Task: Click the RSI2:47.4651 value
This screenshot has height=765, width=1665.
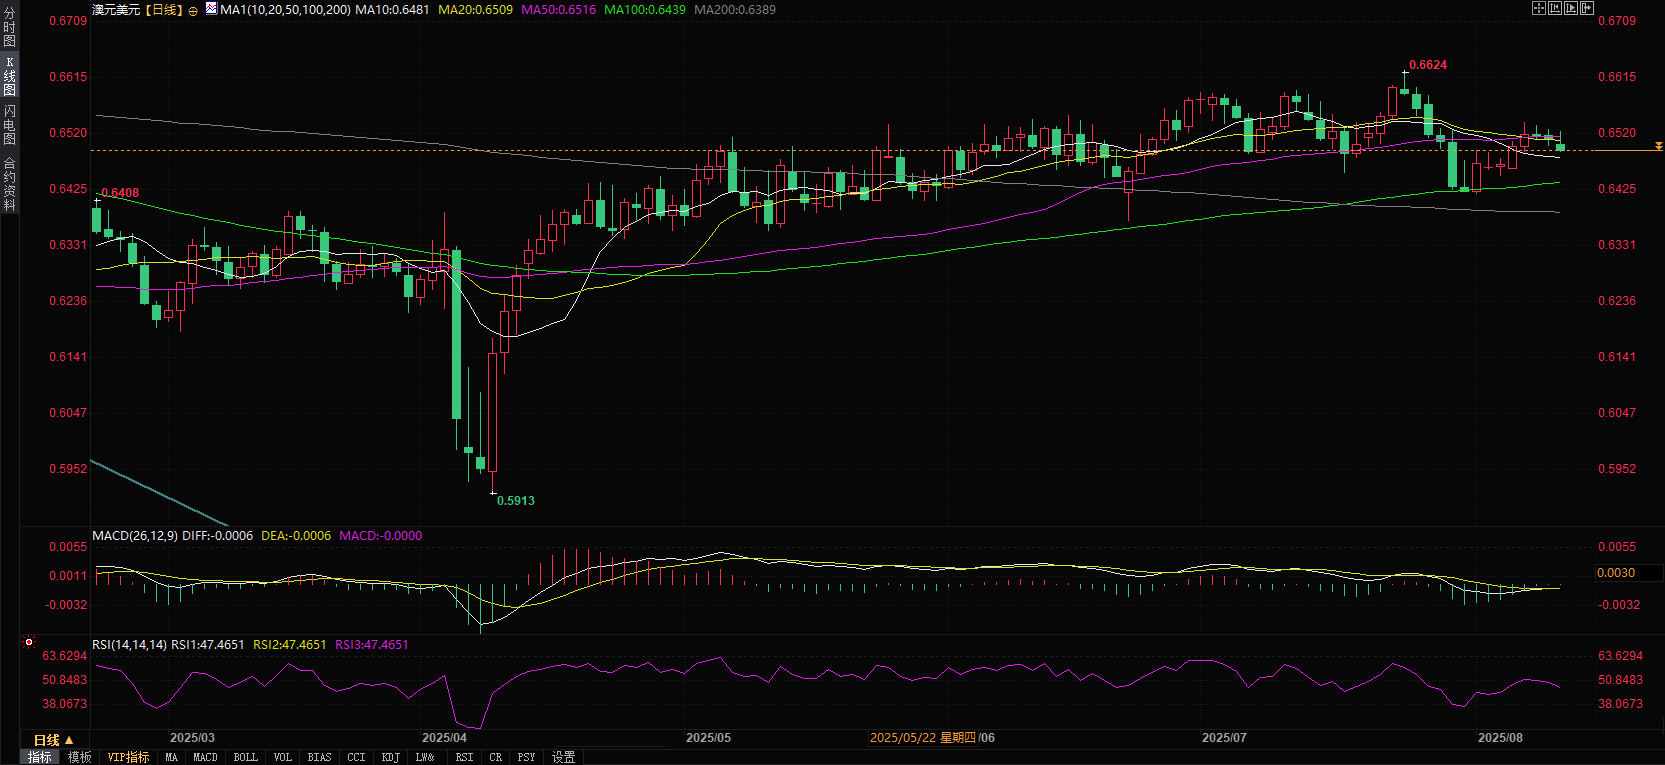Action: [290, 644]
